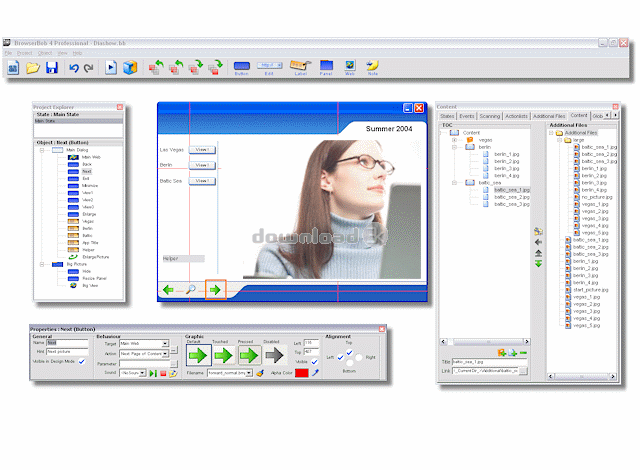Screen dimensions: 640x470
Task: Pick Alpha Color with the eyedropper icon
Action: click(316, 372)
